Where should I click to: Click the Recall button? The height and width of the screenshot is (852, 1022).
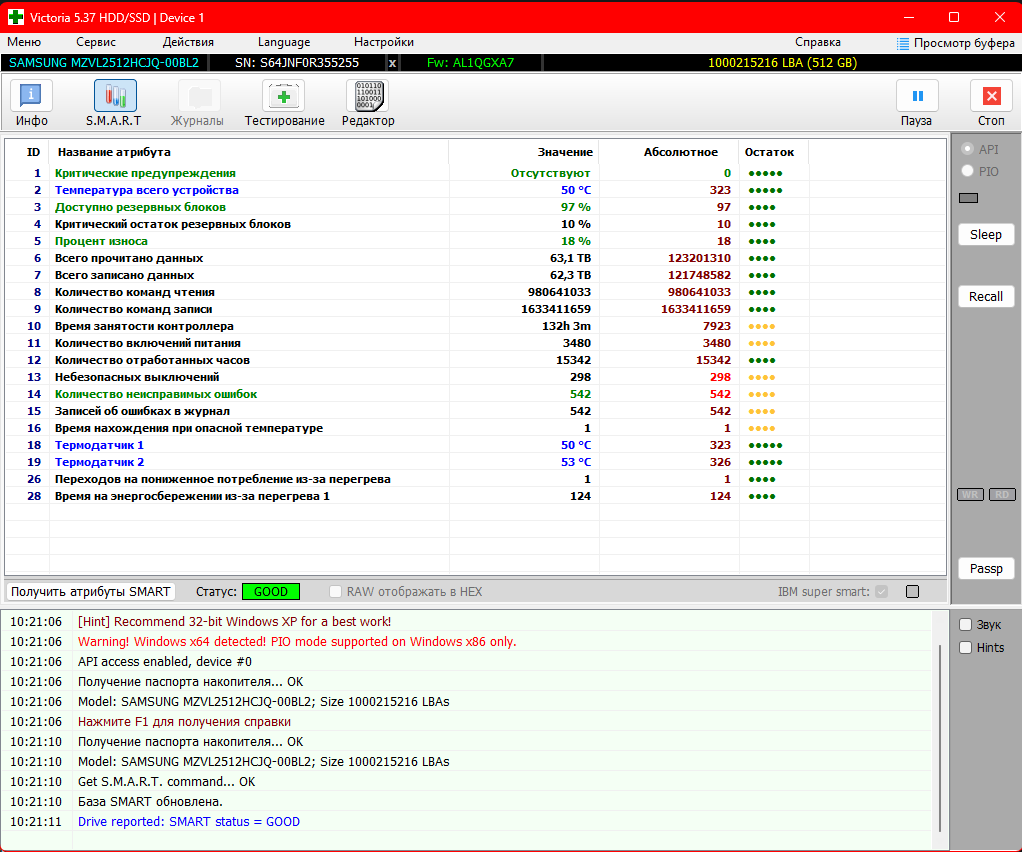coord(986,297)
